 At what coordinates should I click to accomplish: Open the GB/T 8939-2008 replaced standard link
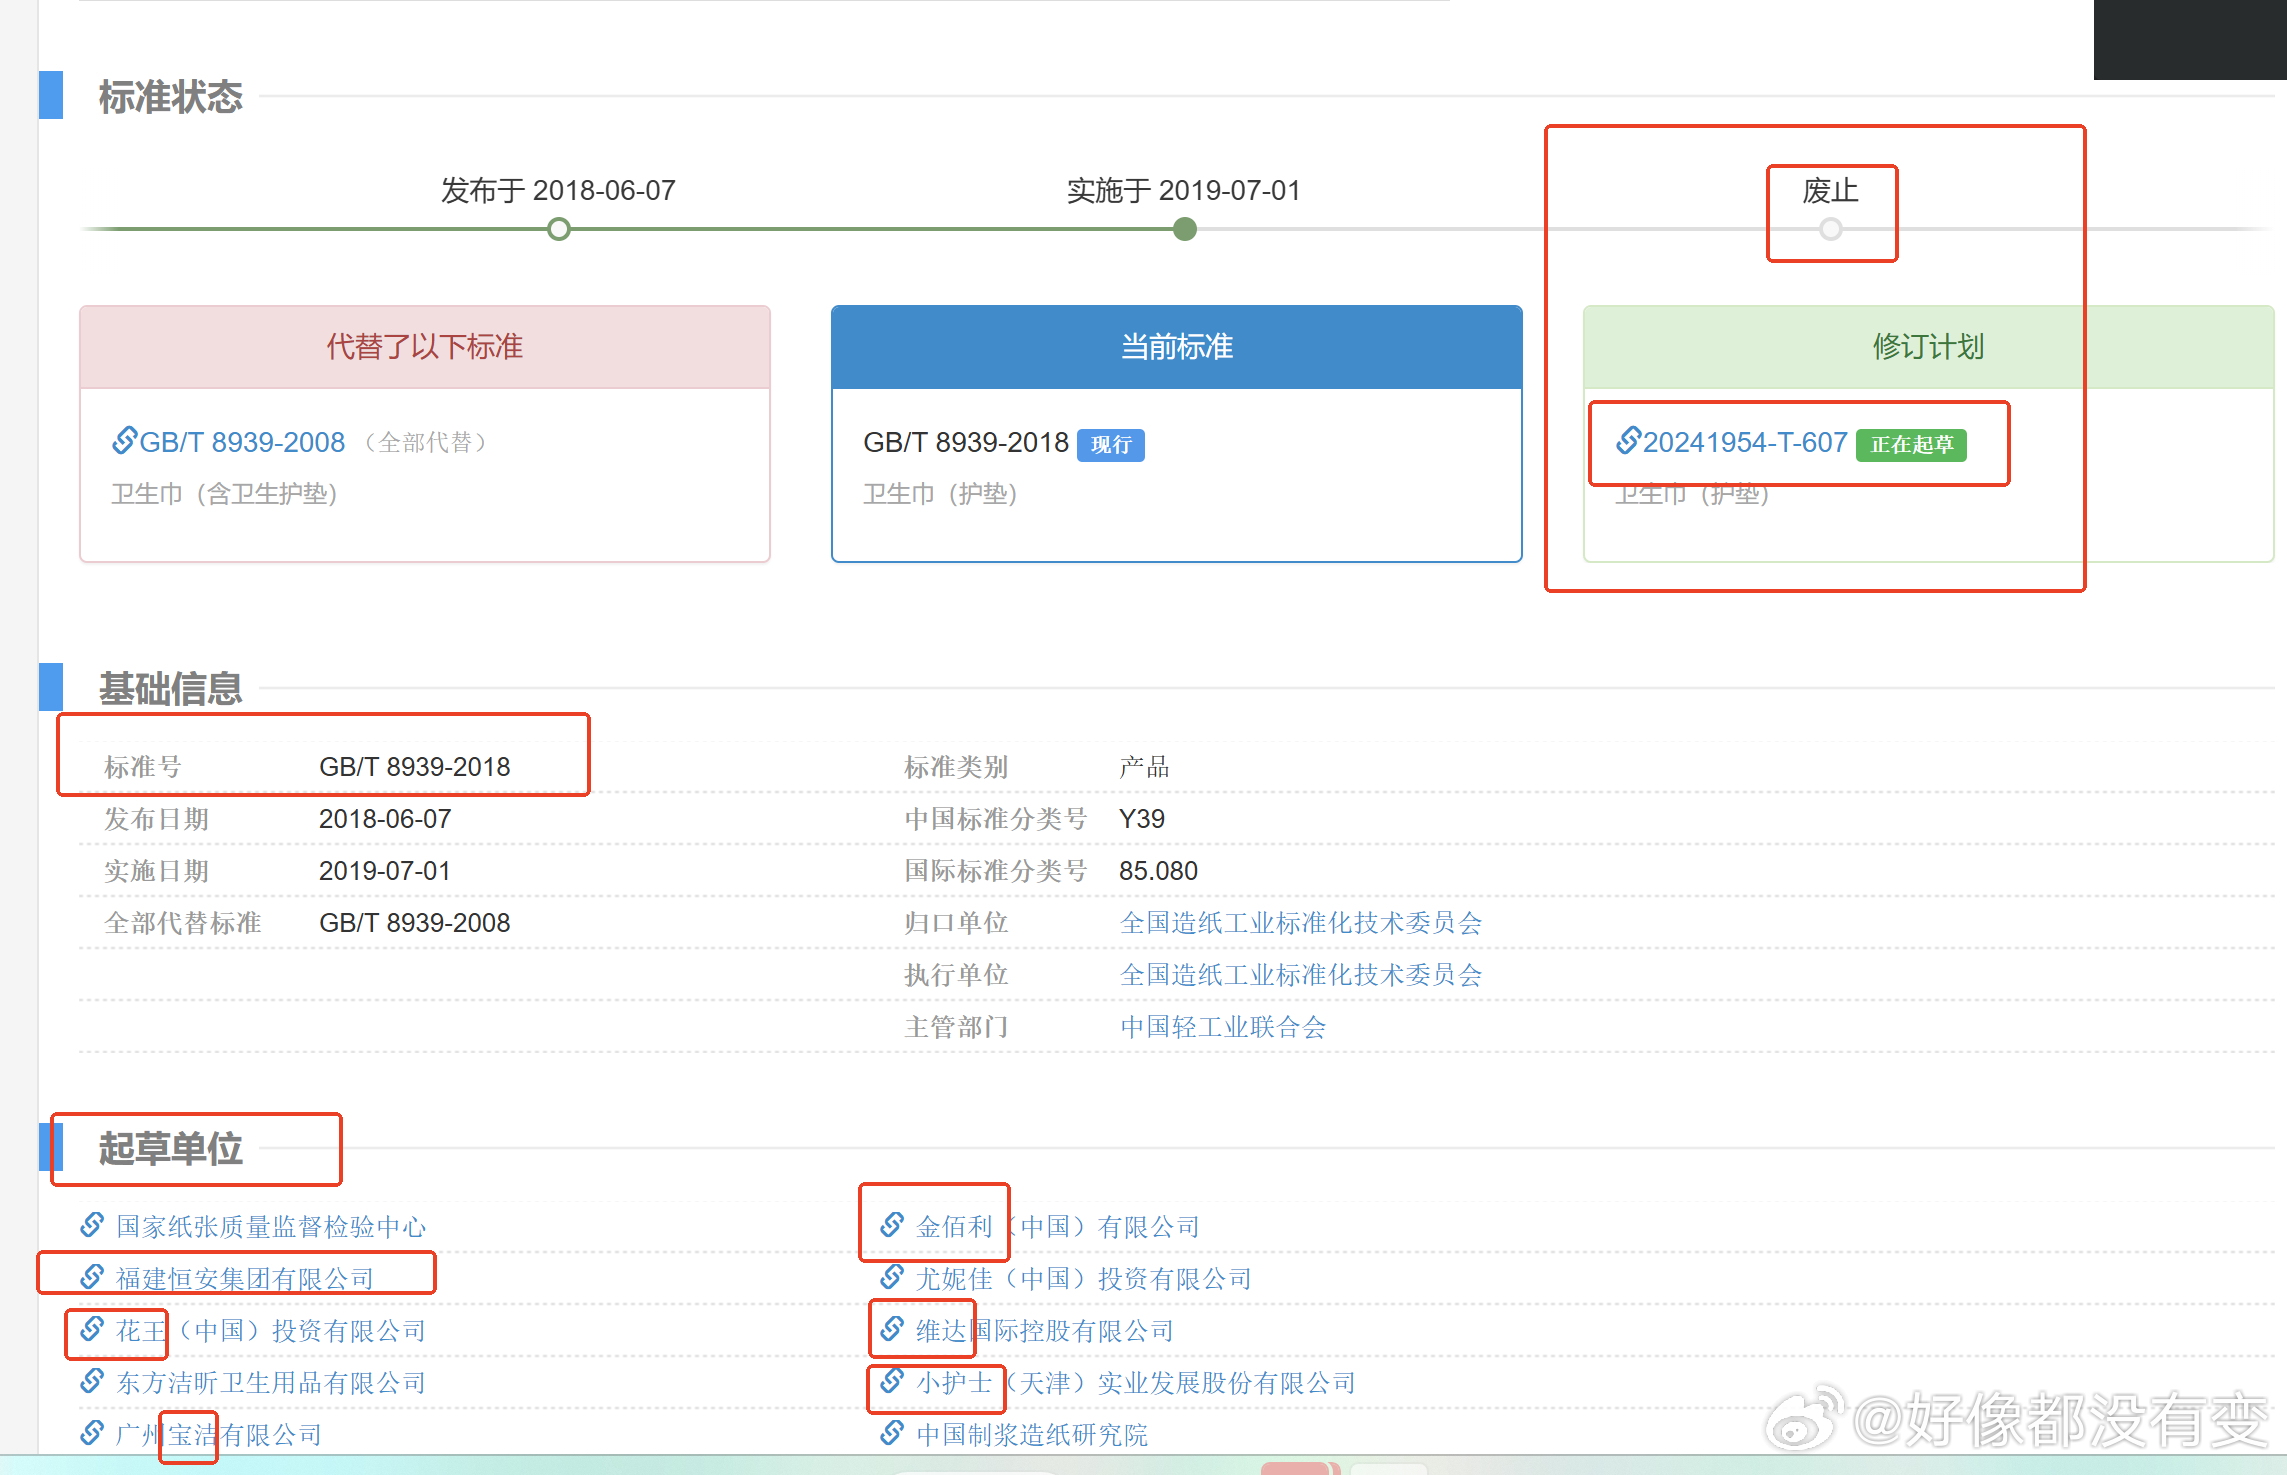point(242,442)
